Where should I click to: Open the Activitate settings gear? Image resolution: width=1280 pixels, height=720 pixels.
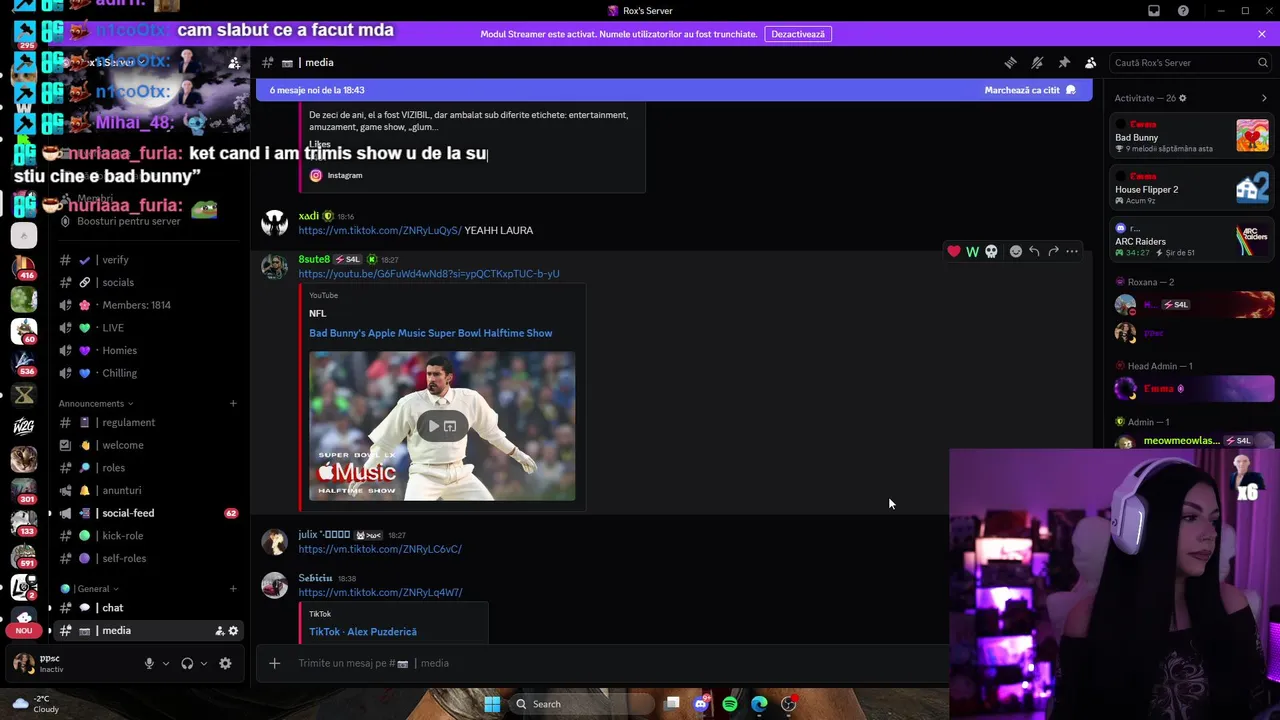click(1183, 98)
